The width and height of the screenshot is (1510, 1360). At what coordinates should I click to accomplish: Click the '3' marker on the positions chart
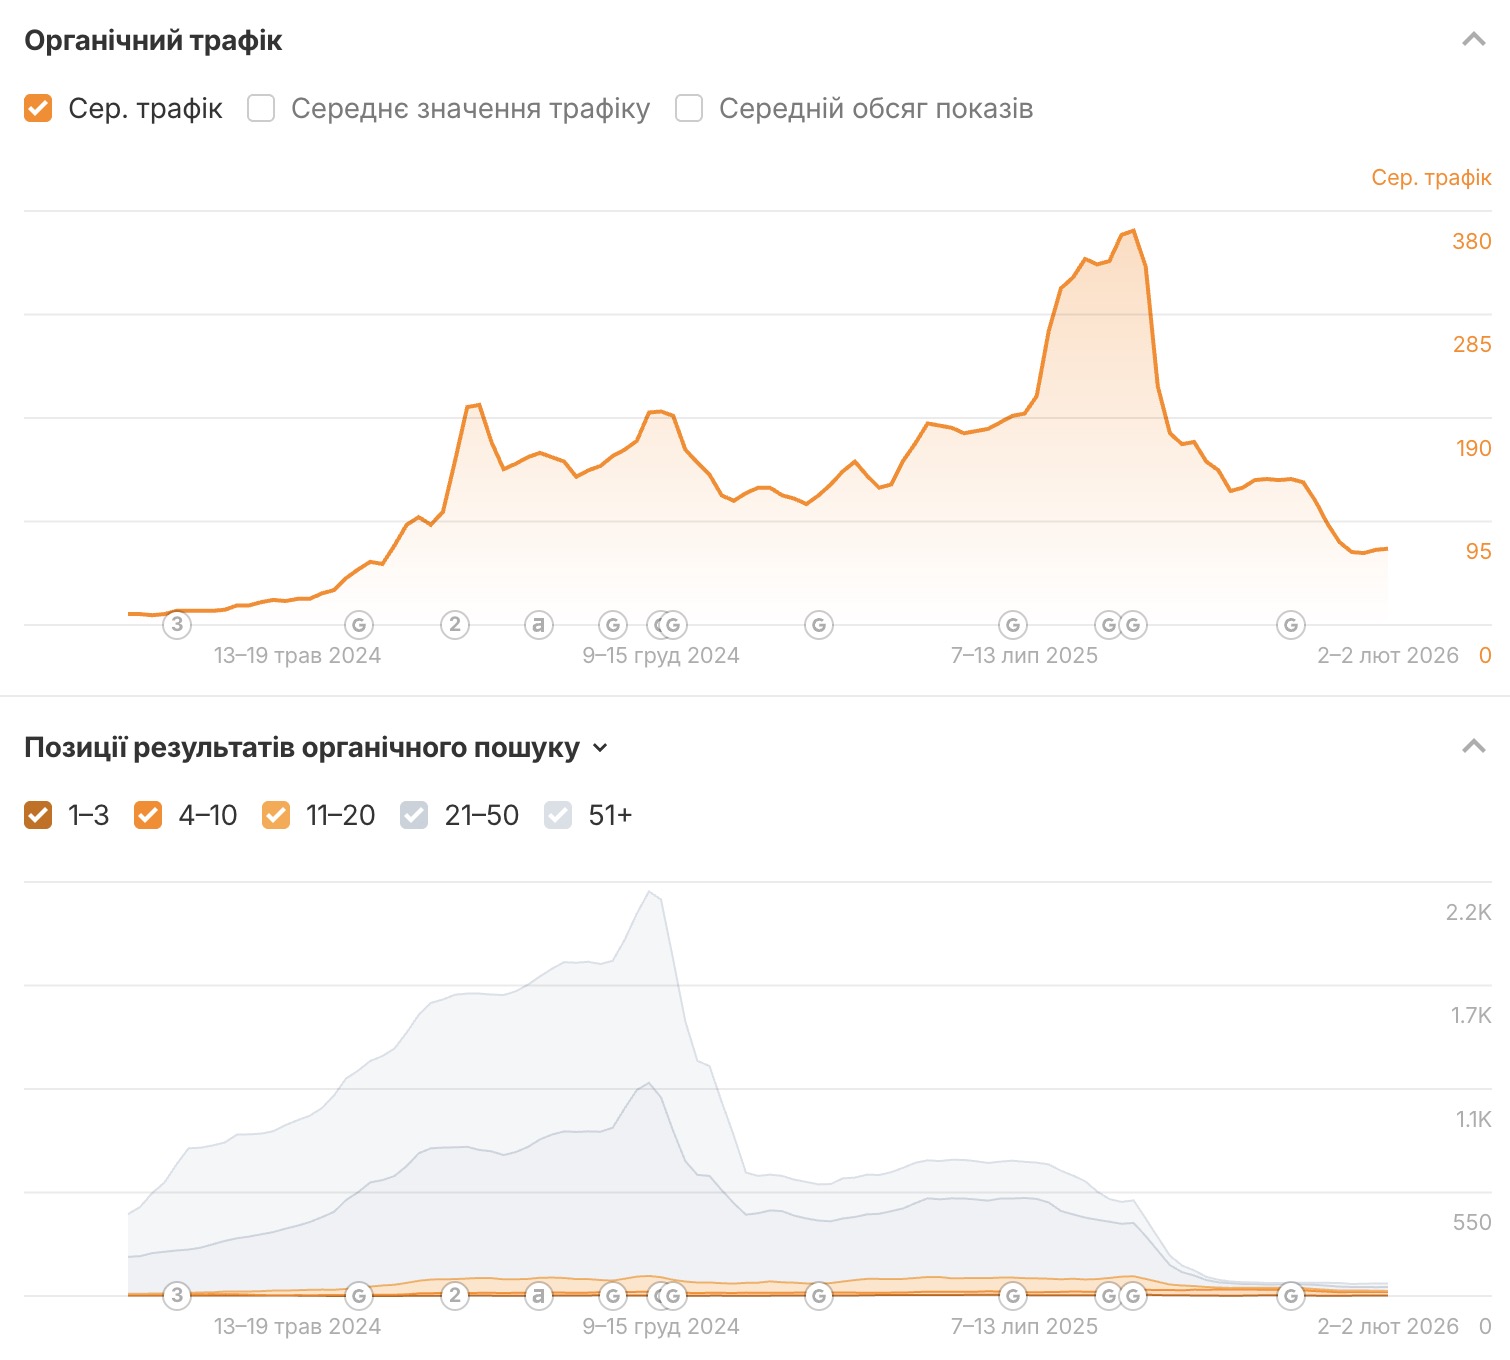click(x=177, y=1296)
